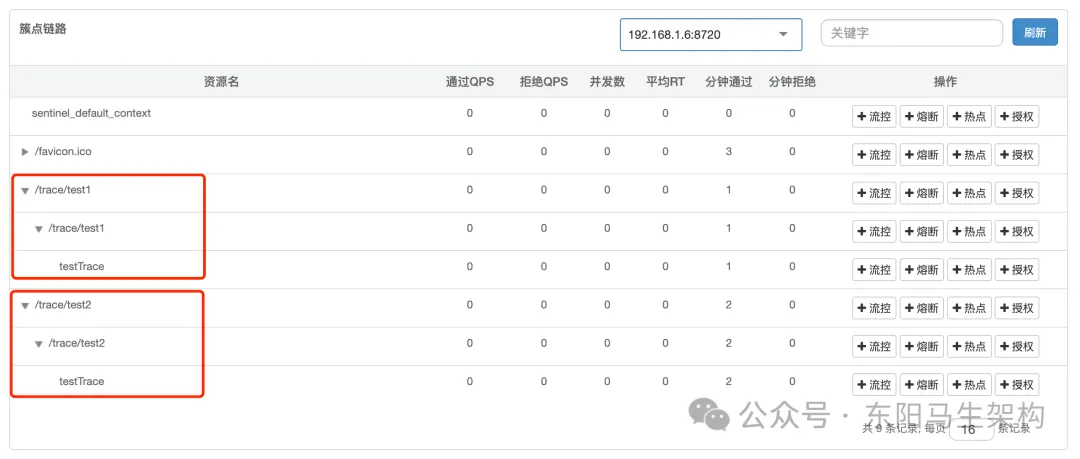Click the 分钟拒绝 column header
The width and height of the screenshot is (1080, 459).
click(792, 81)
